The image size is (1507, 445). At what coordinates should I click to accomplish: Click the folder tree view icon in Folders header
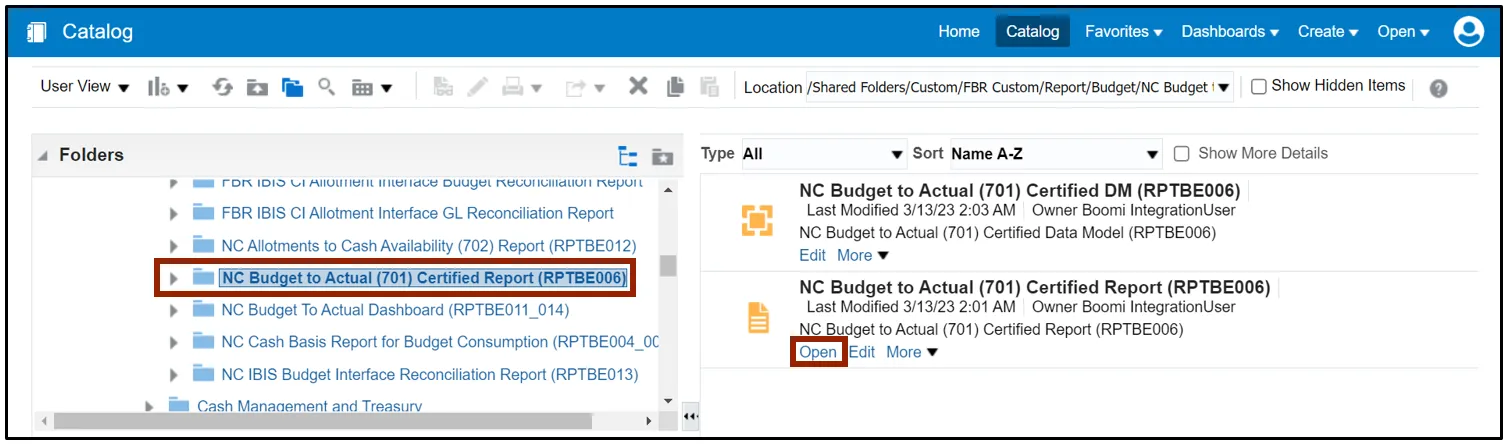click(628, 156)
